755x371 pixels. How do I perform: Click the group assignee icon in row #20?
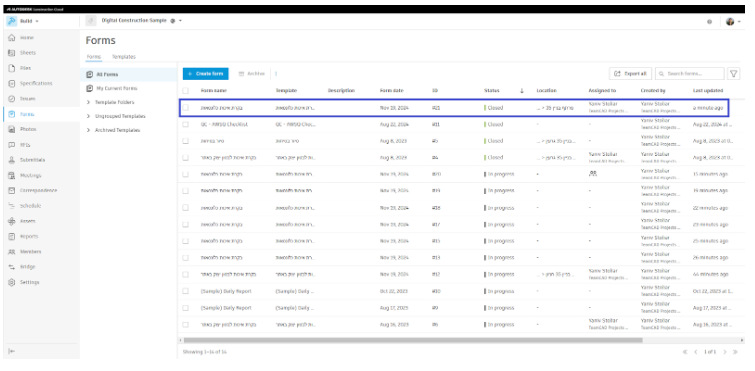pos(592,174)
